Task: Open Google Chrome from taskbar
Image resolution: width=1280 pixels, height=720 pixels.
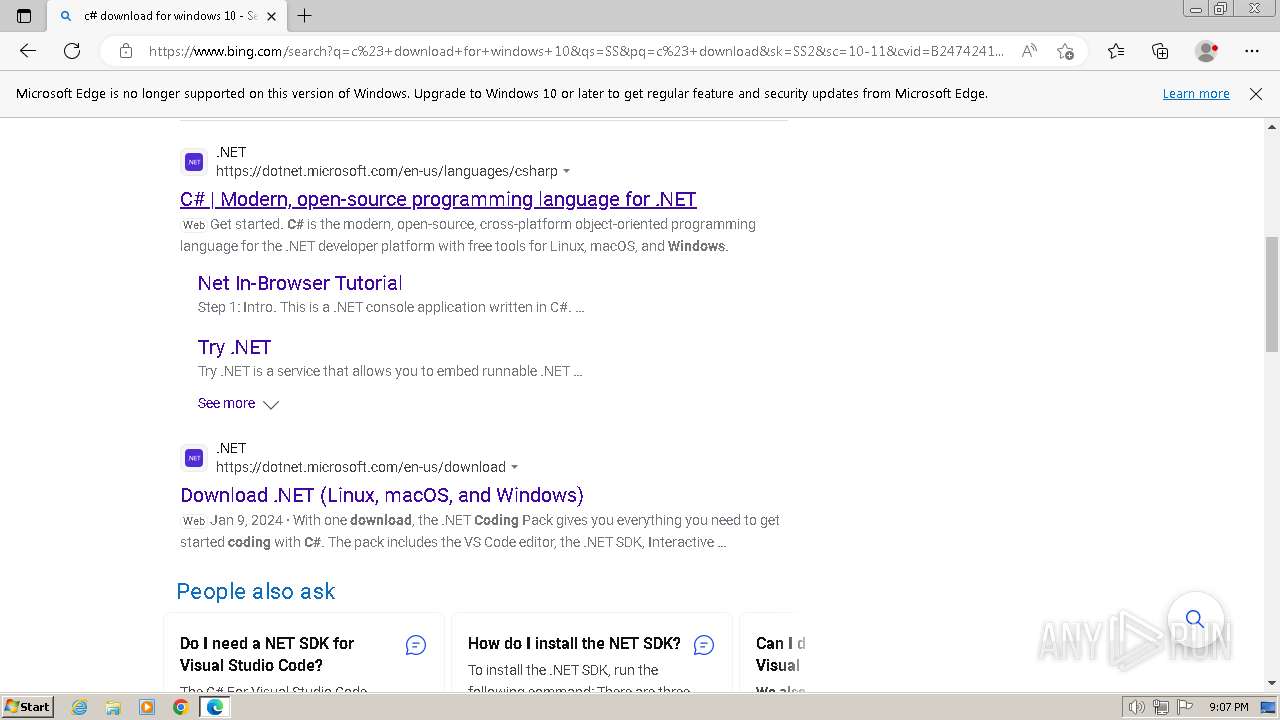Action: pos(181,707)
